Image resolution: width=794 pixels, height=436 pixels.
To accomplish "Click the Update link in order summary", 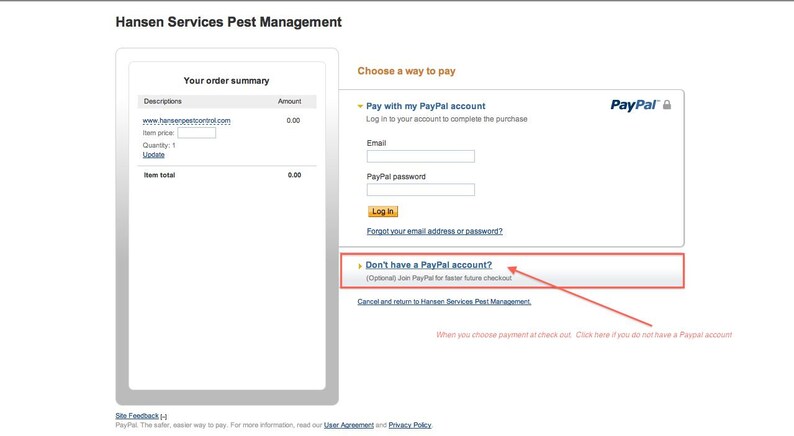I will pos(153,154).
